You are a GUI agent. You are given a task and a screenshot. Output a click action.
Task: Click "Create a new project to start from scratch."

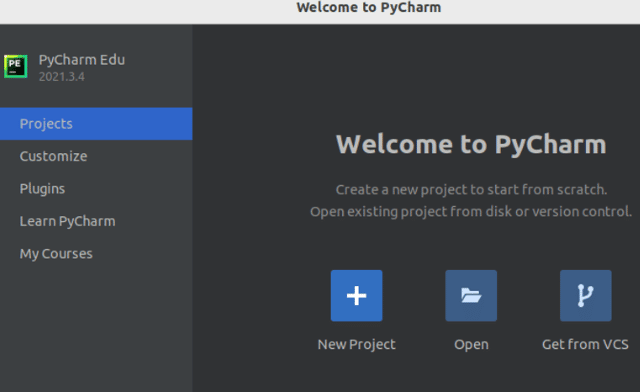tap(471, 190)
